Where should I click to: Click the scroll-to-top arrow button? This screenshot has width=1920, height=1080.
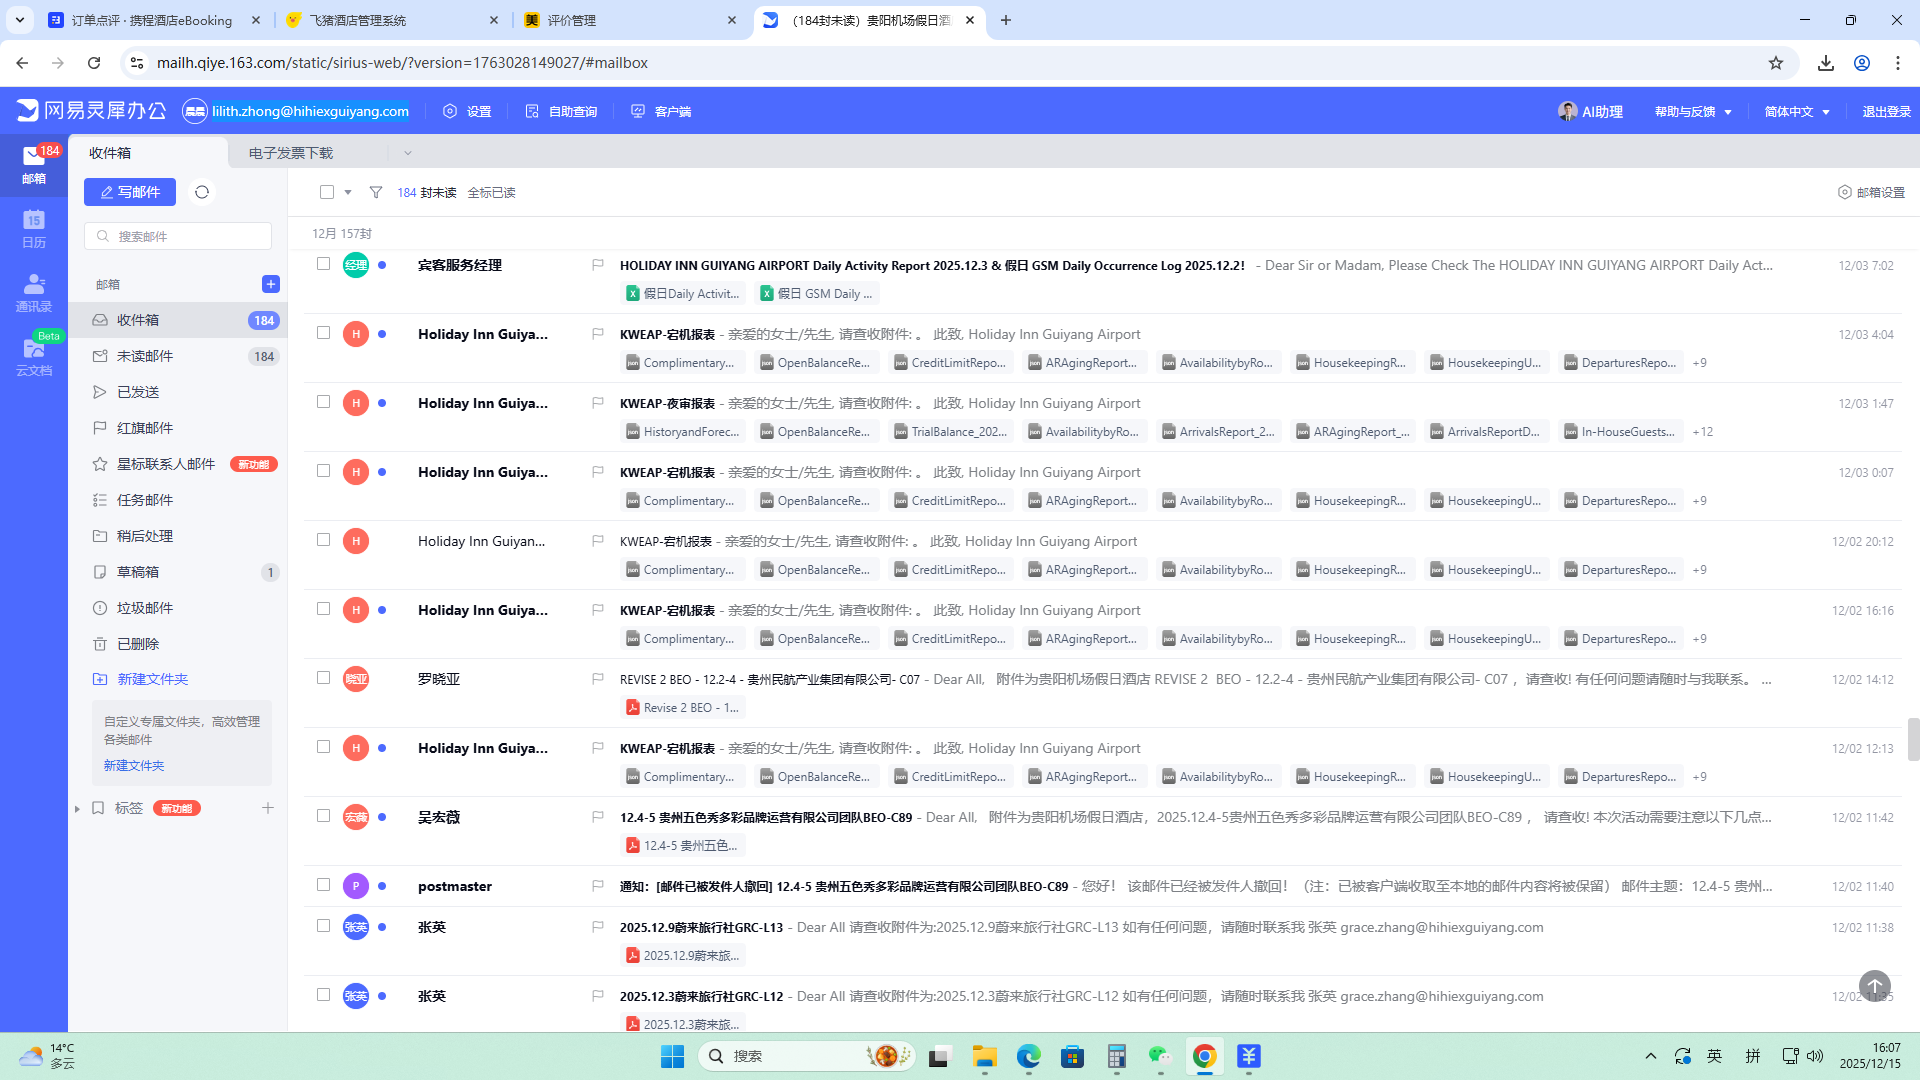point(1874,986)
